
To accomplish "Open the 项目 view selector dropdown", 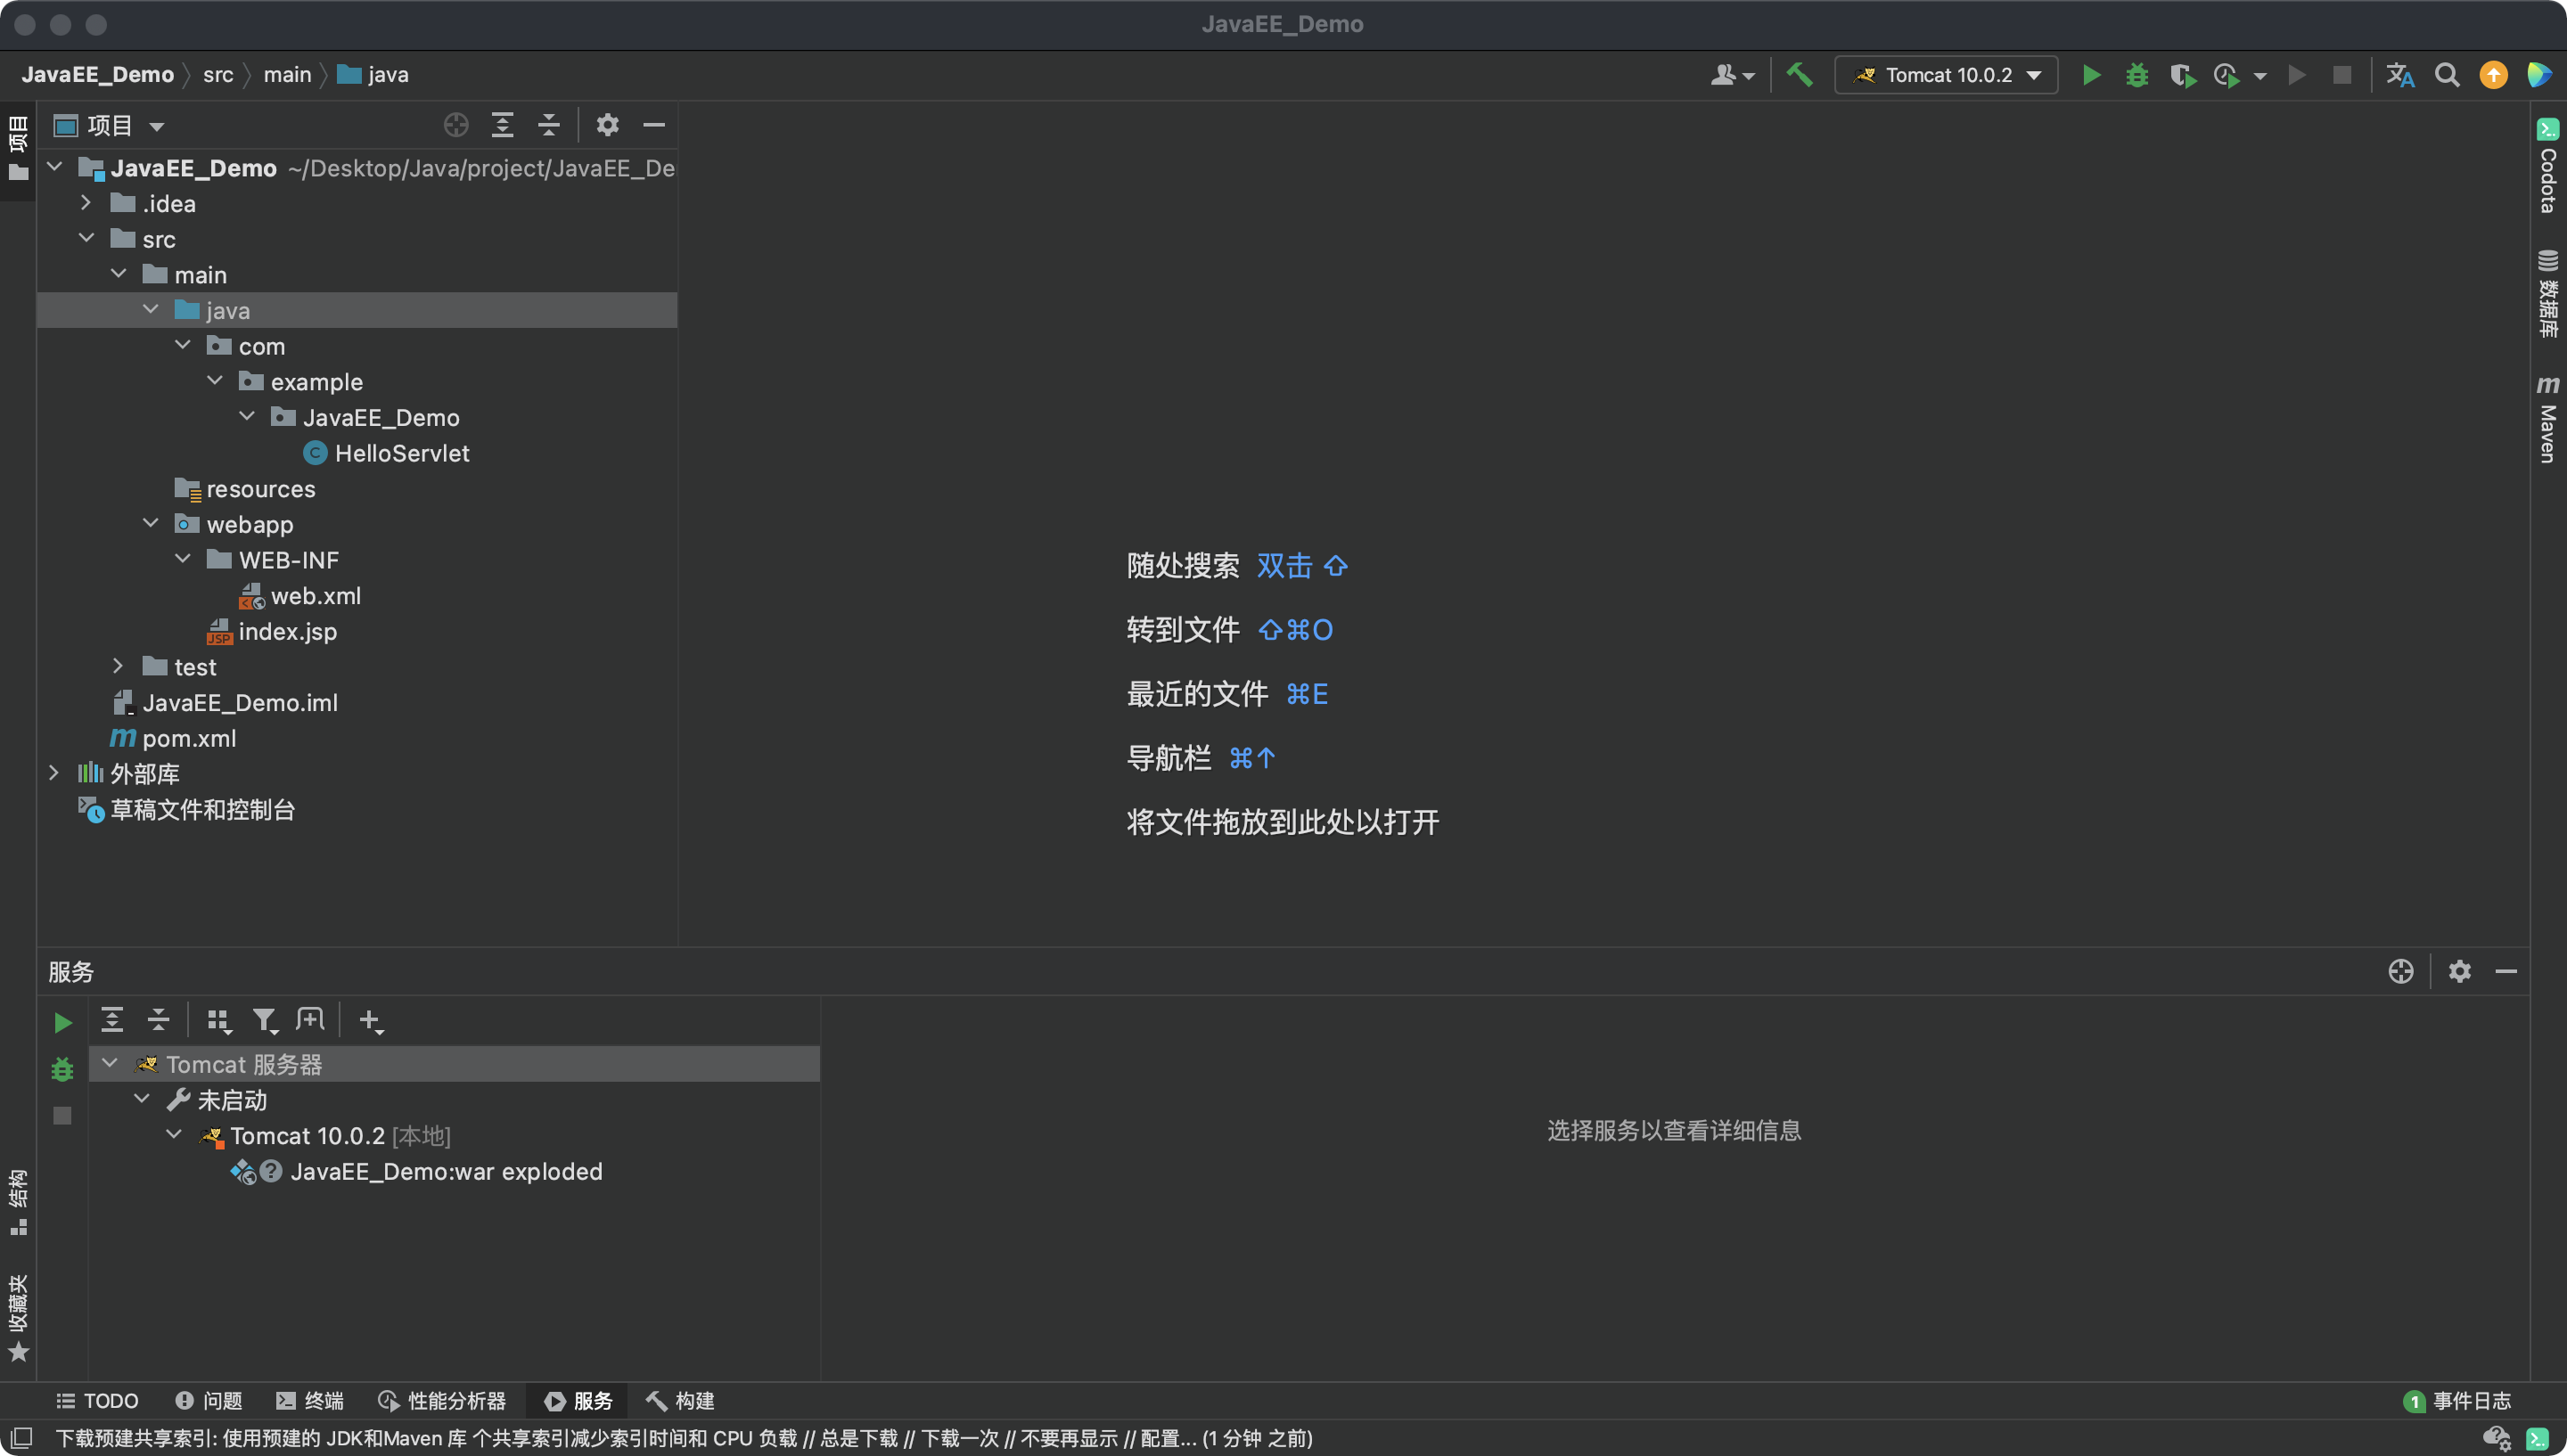I will (109, 125).
